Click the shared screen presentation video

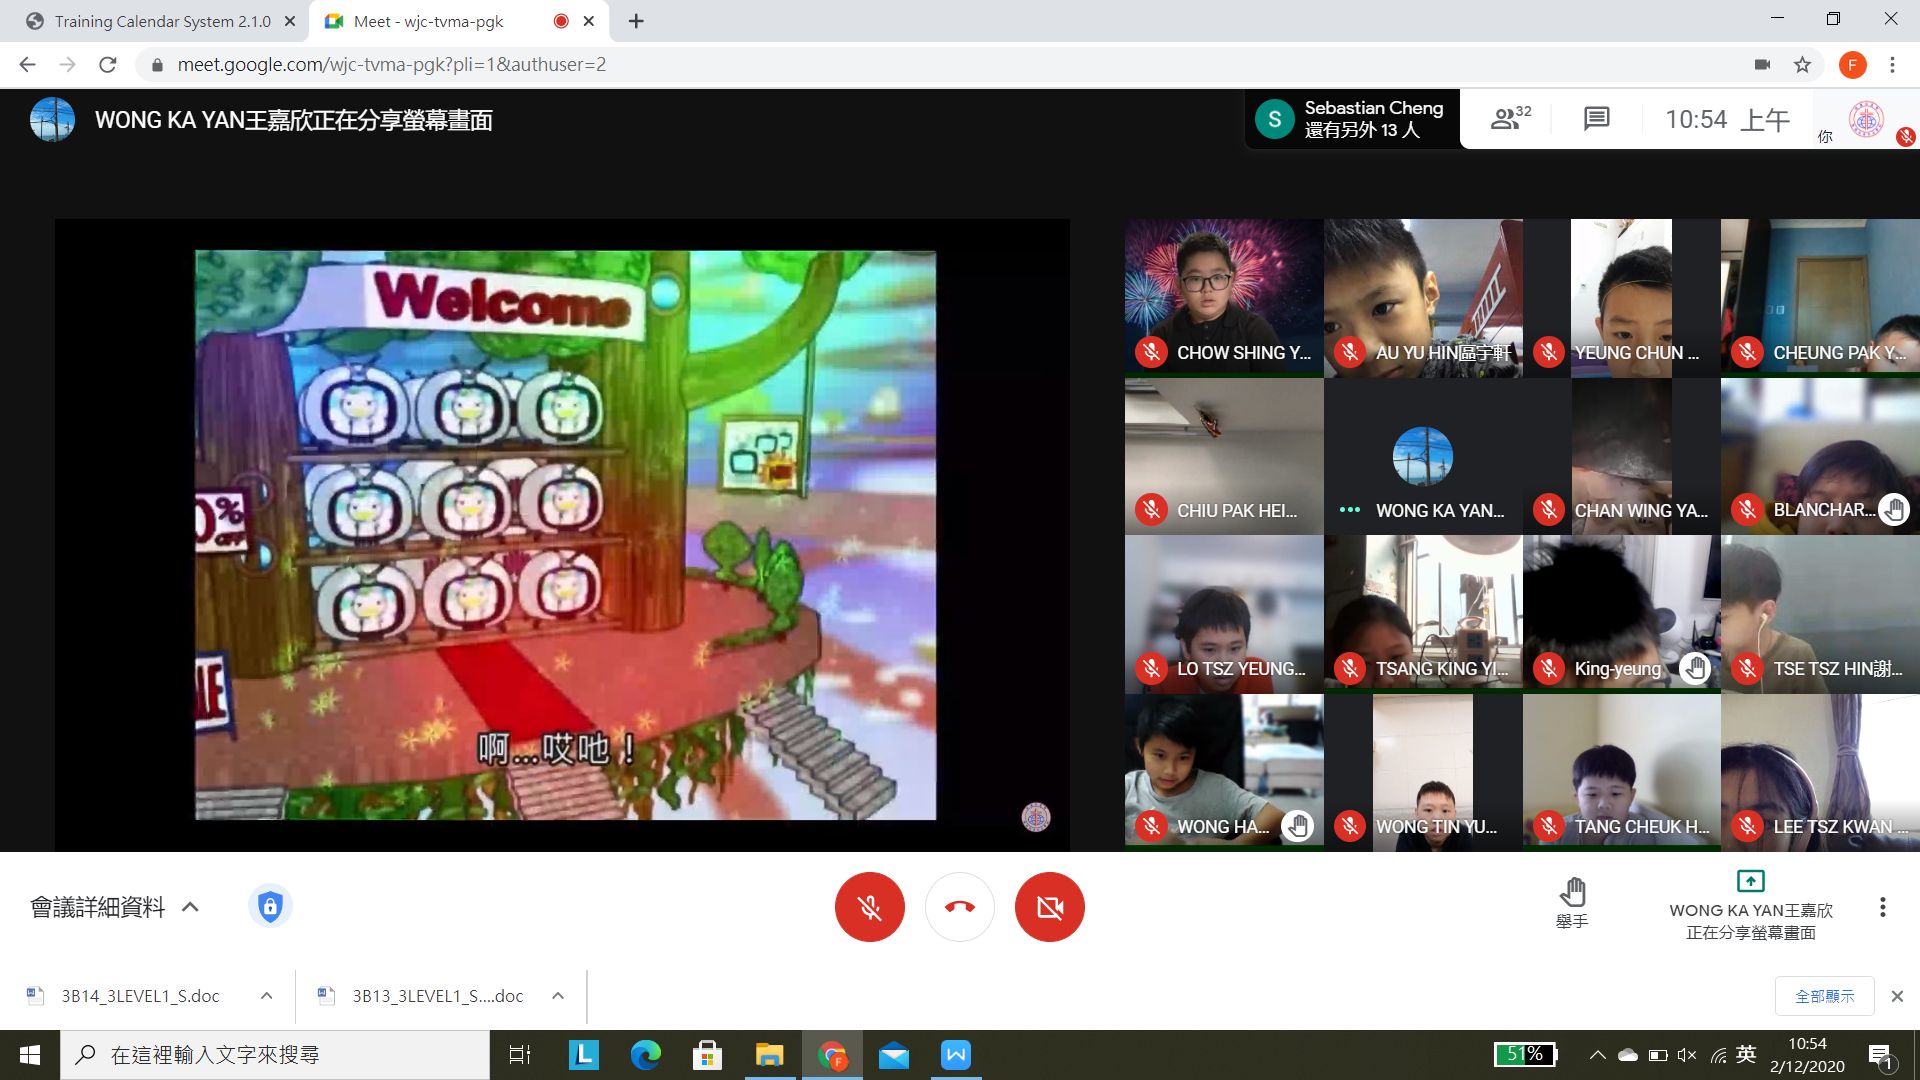(x=562, y=535)
